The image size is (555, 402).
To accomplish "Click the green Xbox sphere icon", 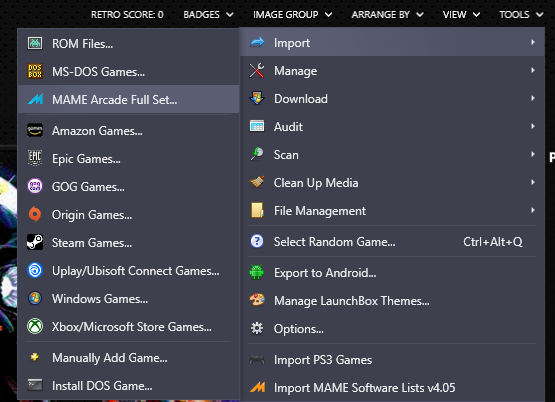I will (35, 326).
